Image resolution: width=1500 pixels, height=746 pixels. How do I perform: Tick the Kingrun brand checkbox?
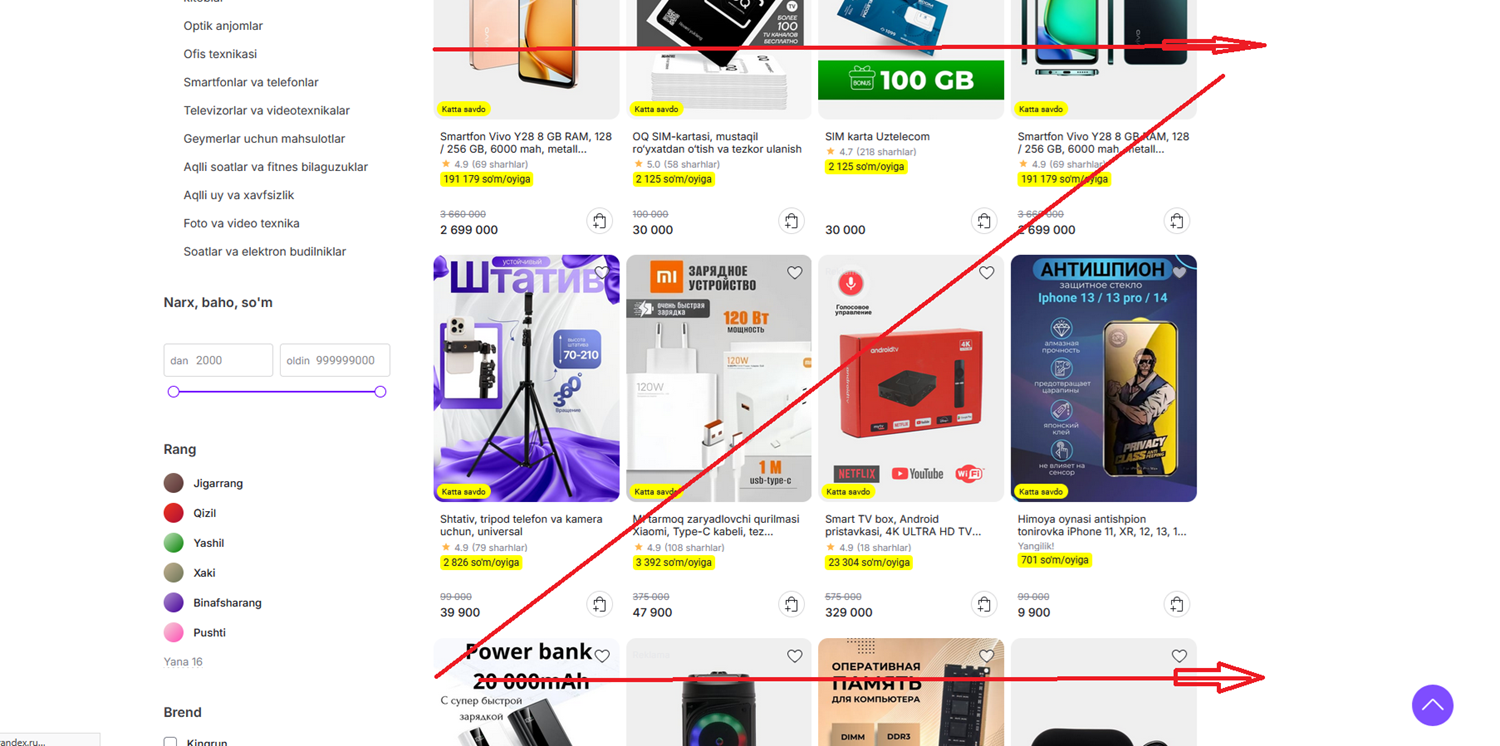[x=171, y=743]
